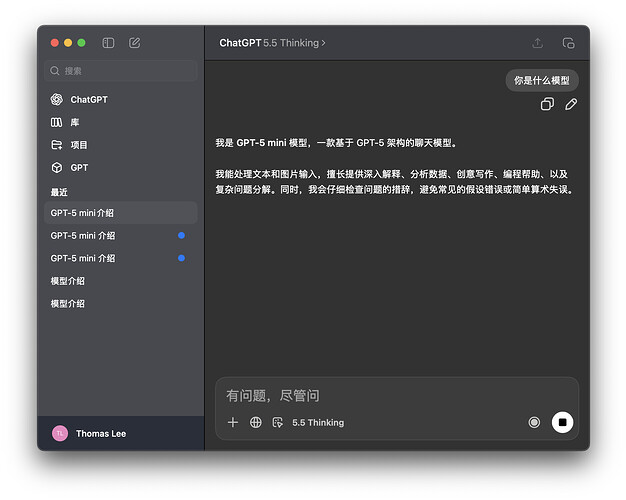
Task: Open the last GPT-5 mini 介绍 chat with blue dot
Action: (x=121, y=258)
